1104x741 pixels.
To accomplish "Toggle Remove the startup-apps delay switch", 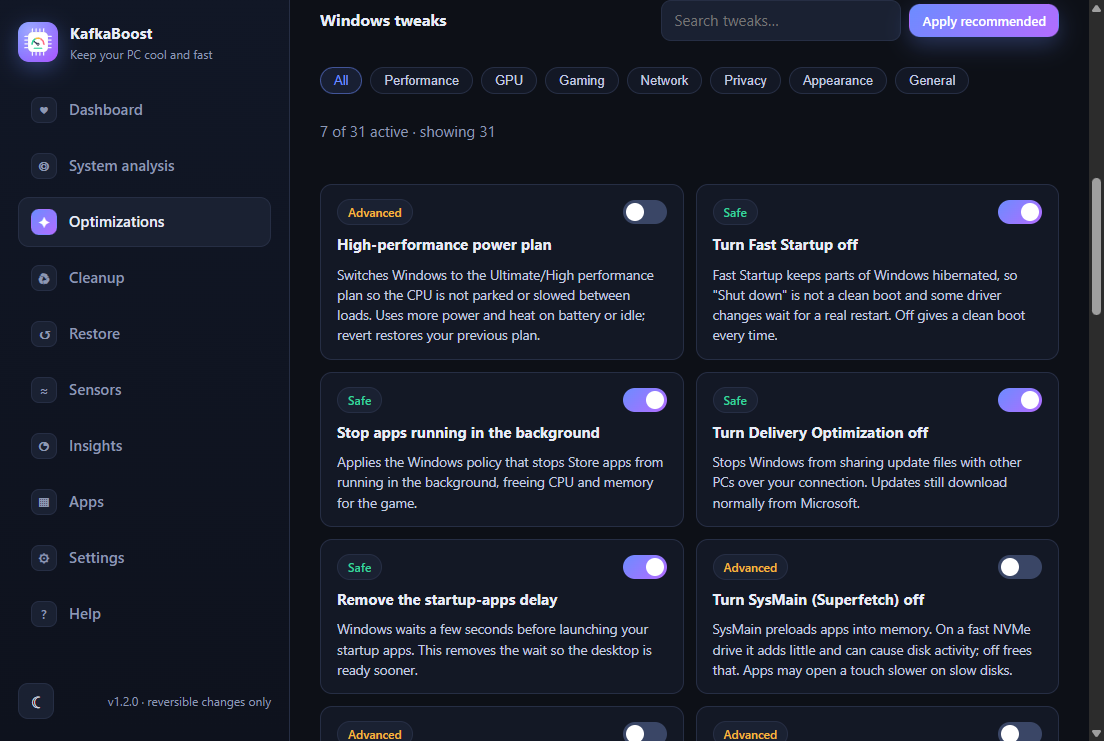I will coord(644,567).
